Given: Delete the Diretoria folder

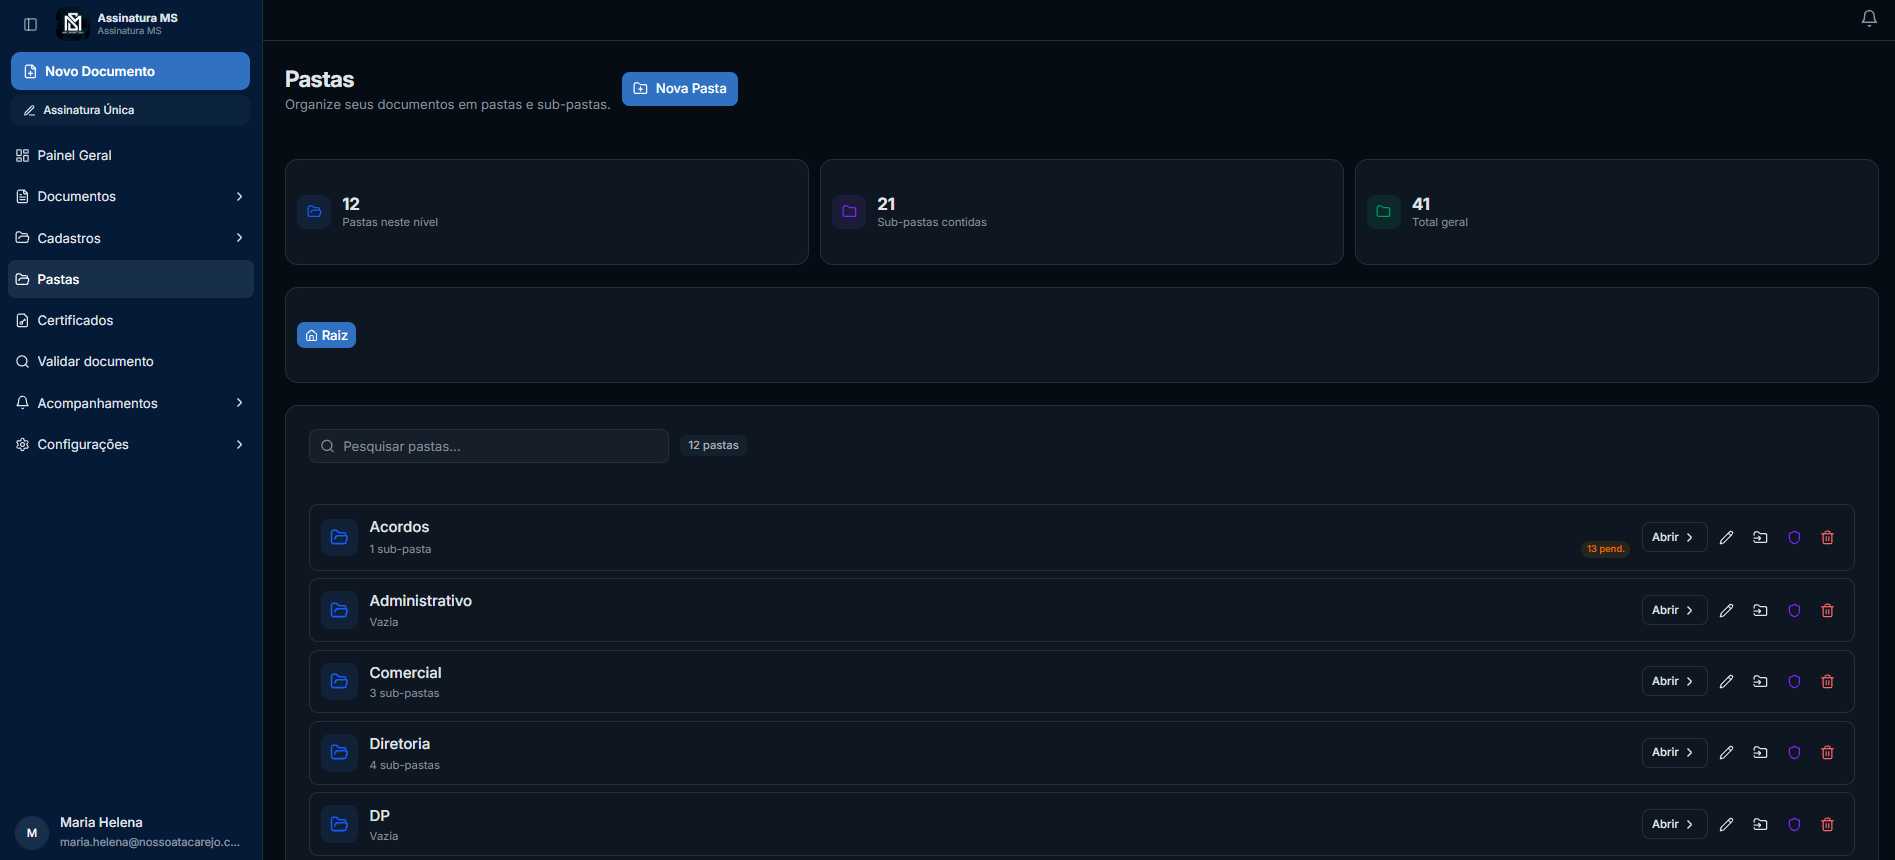Looking at the screenshot, I should pyautogui.click(x=1827, y=752).
